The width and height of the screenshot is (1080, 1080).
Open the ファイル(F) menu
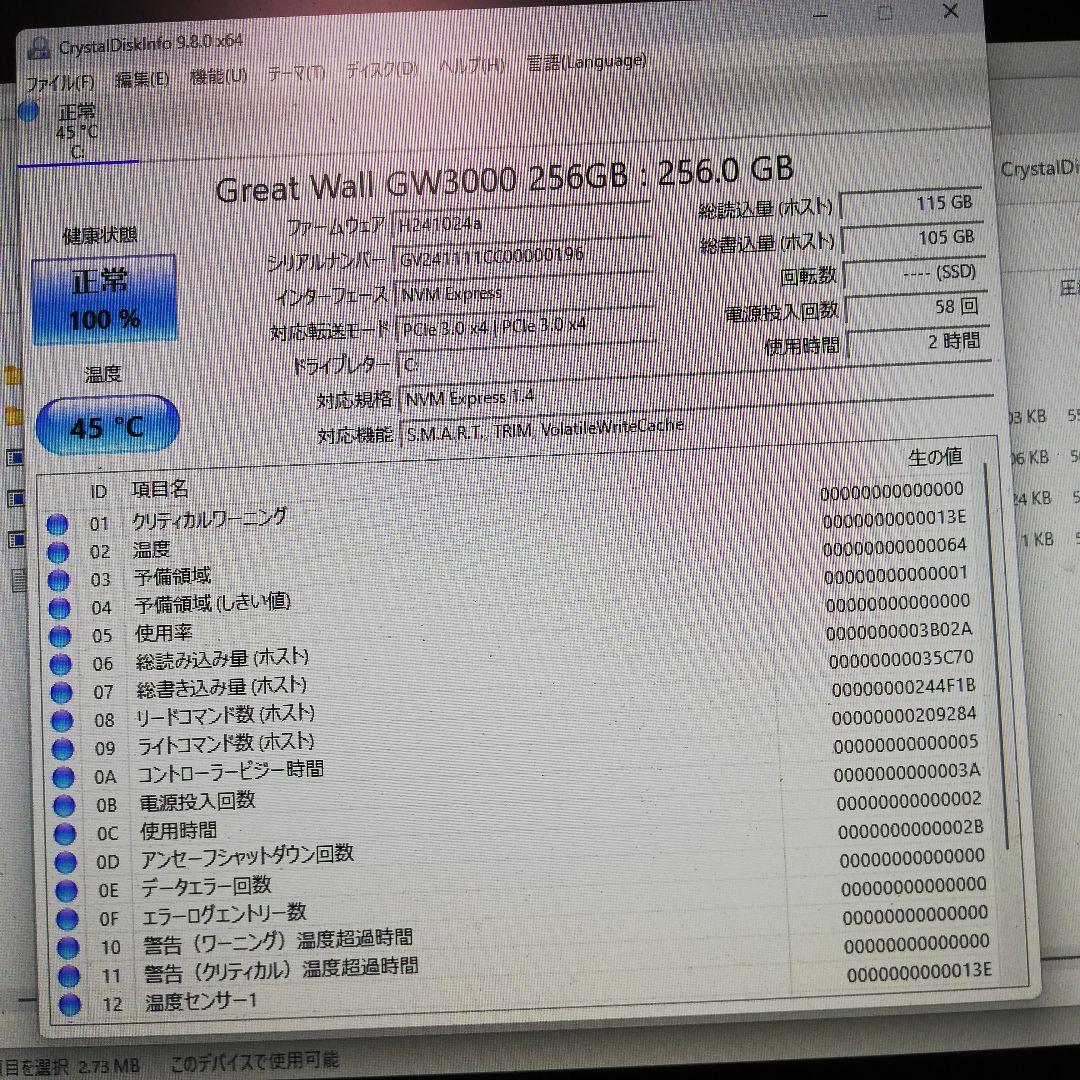[x=60, y=83]
